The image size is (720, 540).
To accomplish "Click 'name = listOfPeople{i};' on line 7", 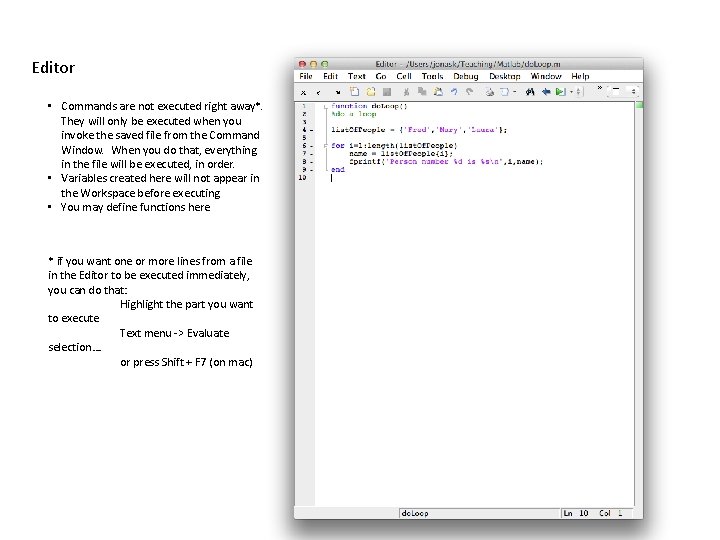I will (x=400, y=154).
